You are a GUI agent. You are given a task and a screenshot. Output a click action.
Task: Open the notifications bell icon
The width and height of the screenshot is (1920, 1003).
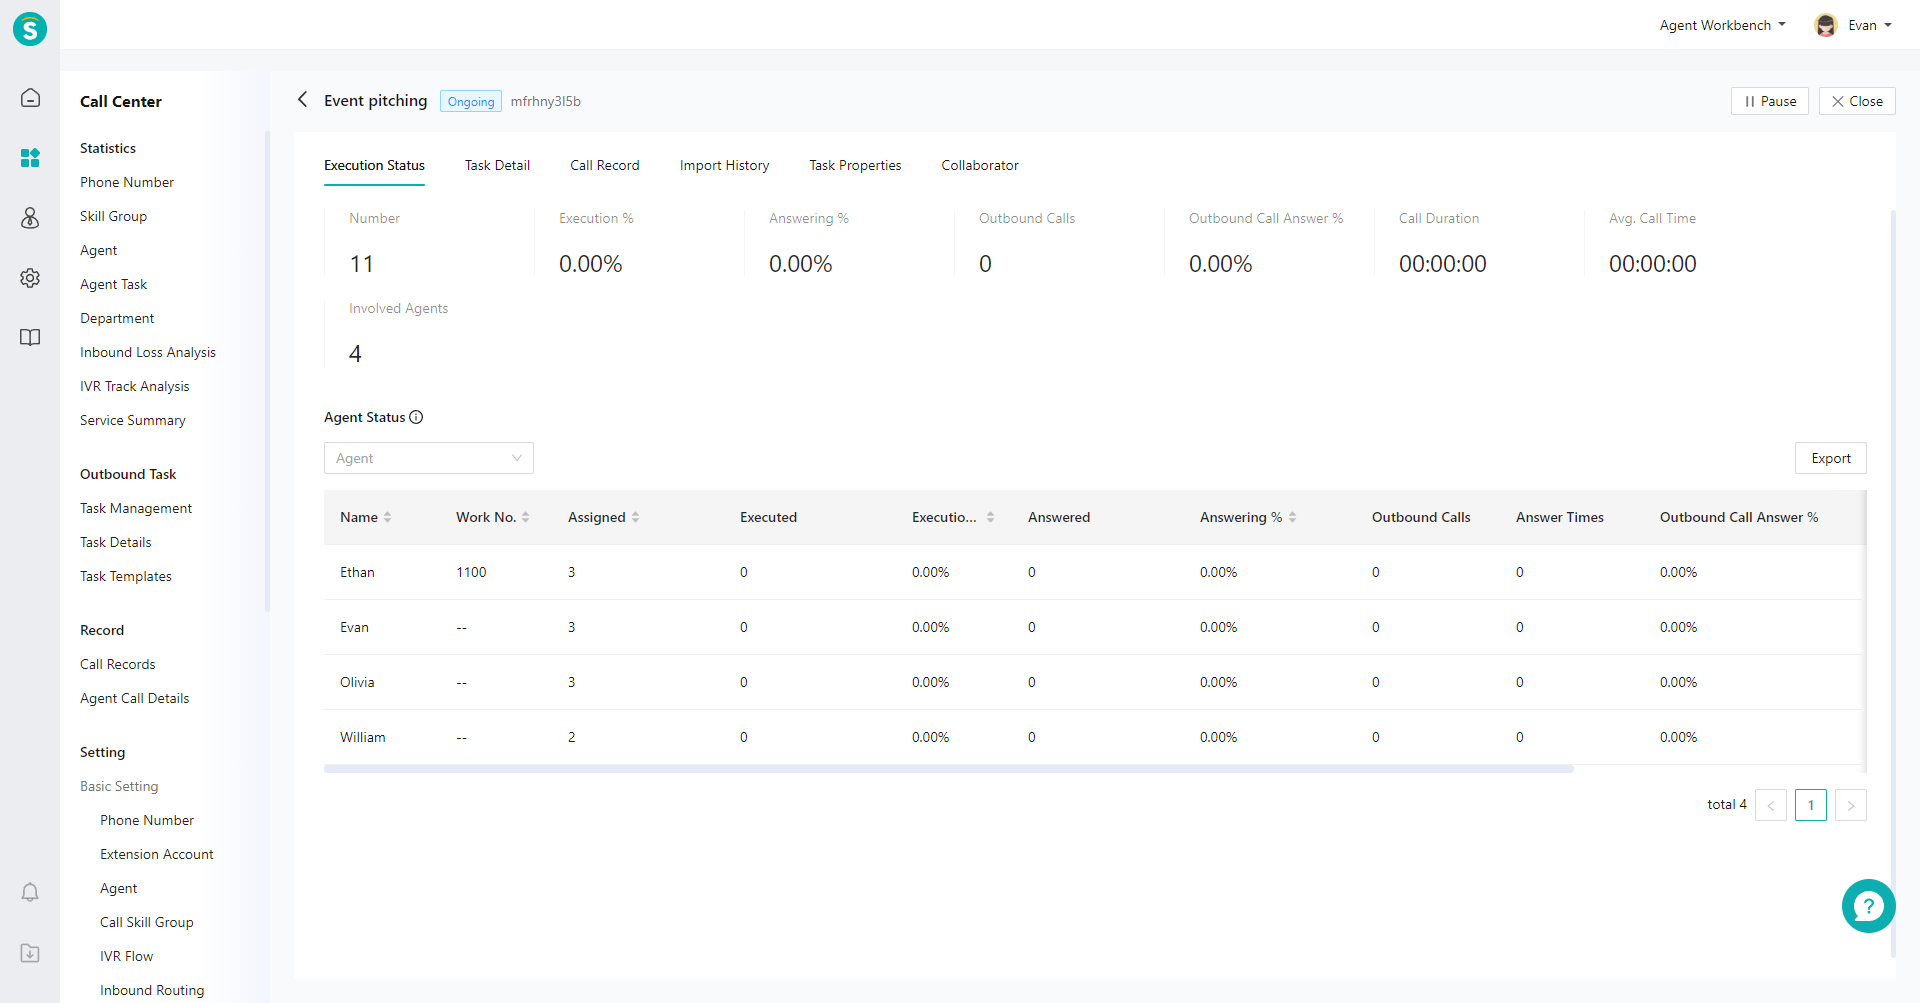coord(30,892)
